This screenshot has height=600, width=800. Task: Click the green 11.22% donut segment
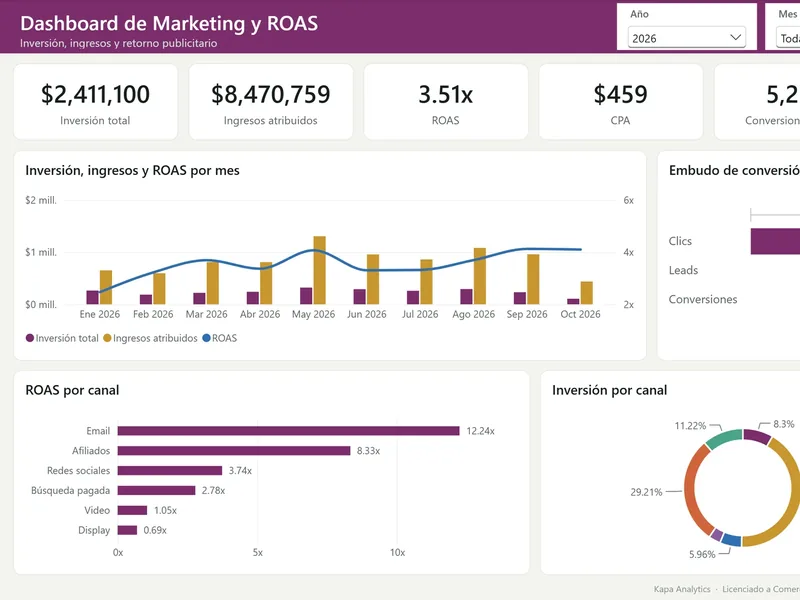(723, 439)
